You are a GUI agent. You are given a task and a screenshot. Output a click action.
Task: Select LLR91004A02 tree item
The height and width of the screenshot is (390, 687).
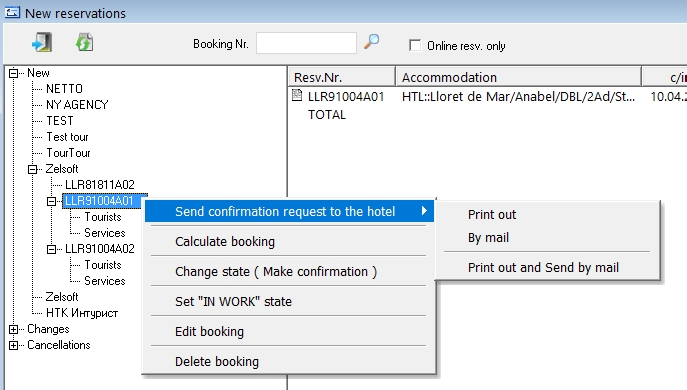[x=100, y=249]
